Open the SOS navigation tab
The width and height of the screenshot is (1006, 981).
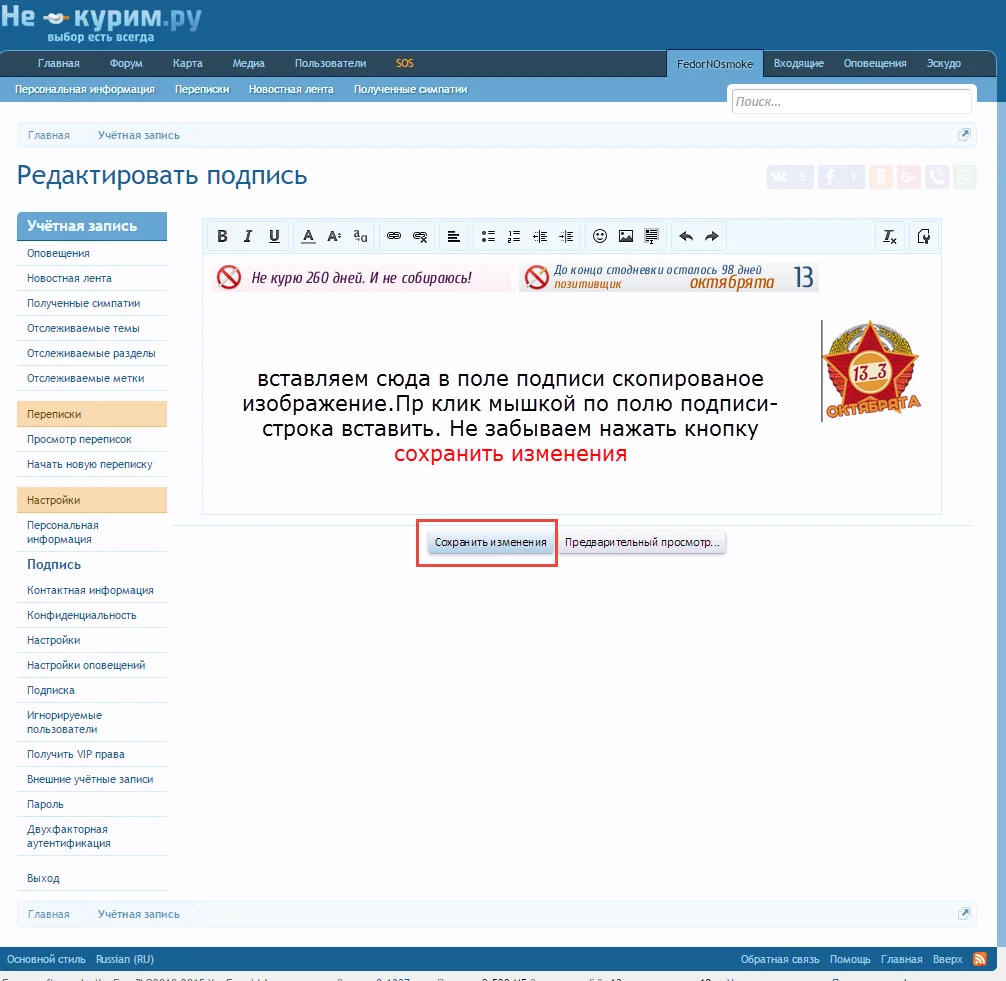(x=404, y=63)
